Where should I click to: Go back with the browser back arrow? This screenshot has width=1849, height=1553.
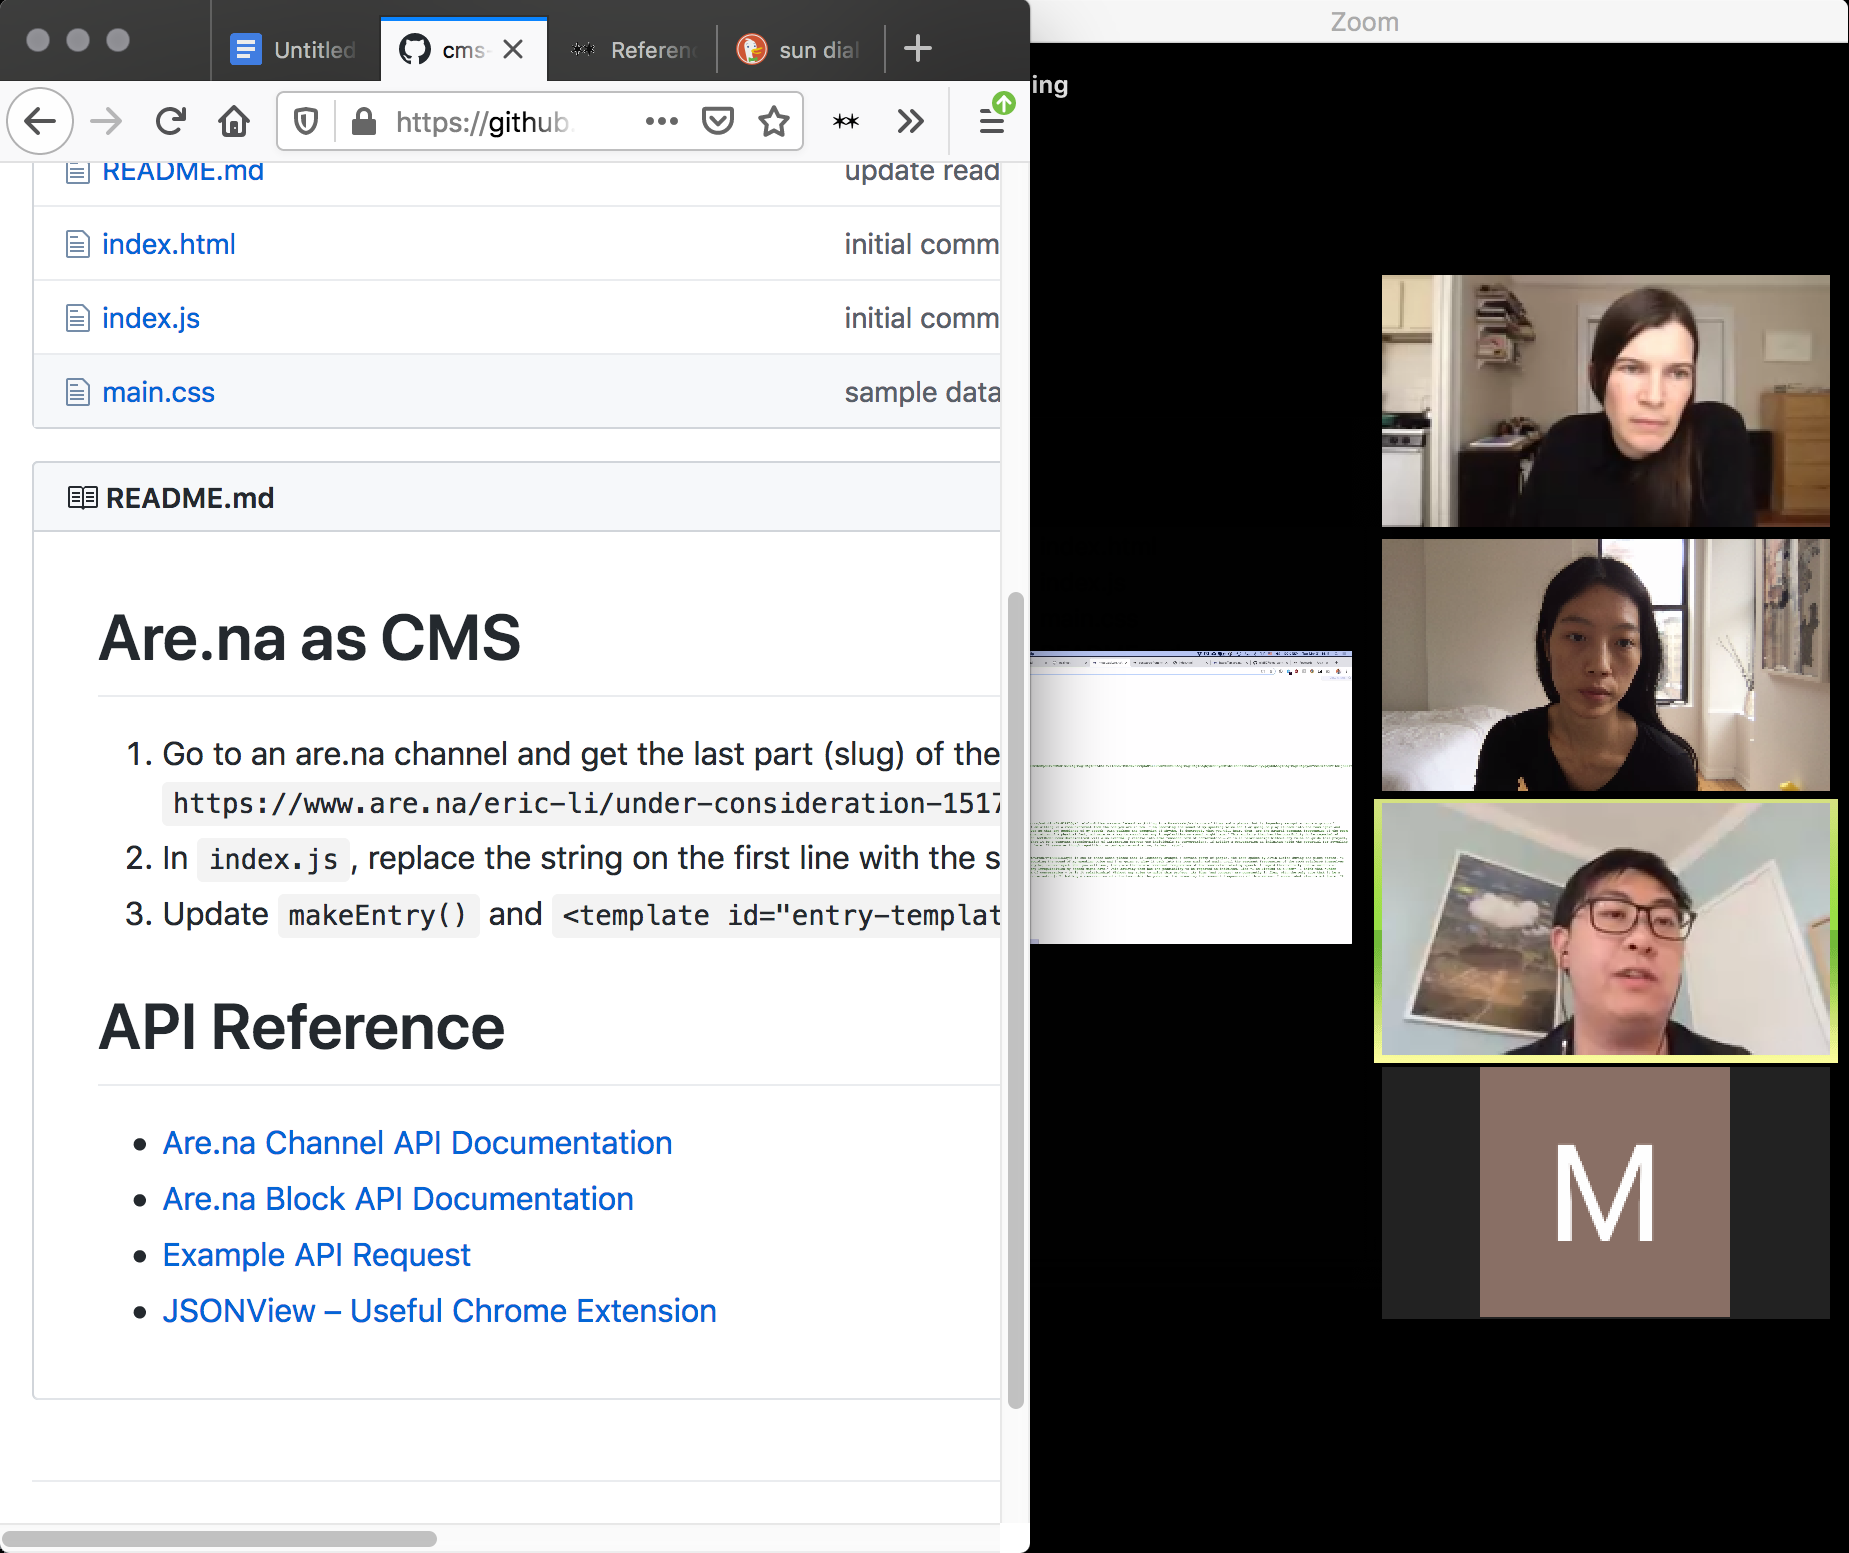point(40,122)
